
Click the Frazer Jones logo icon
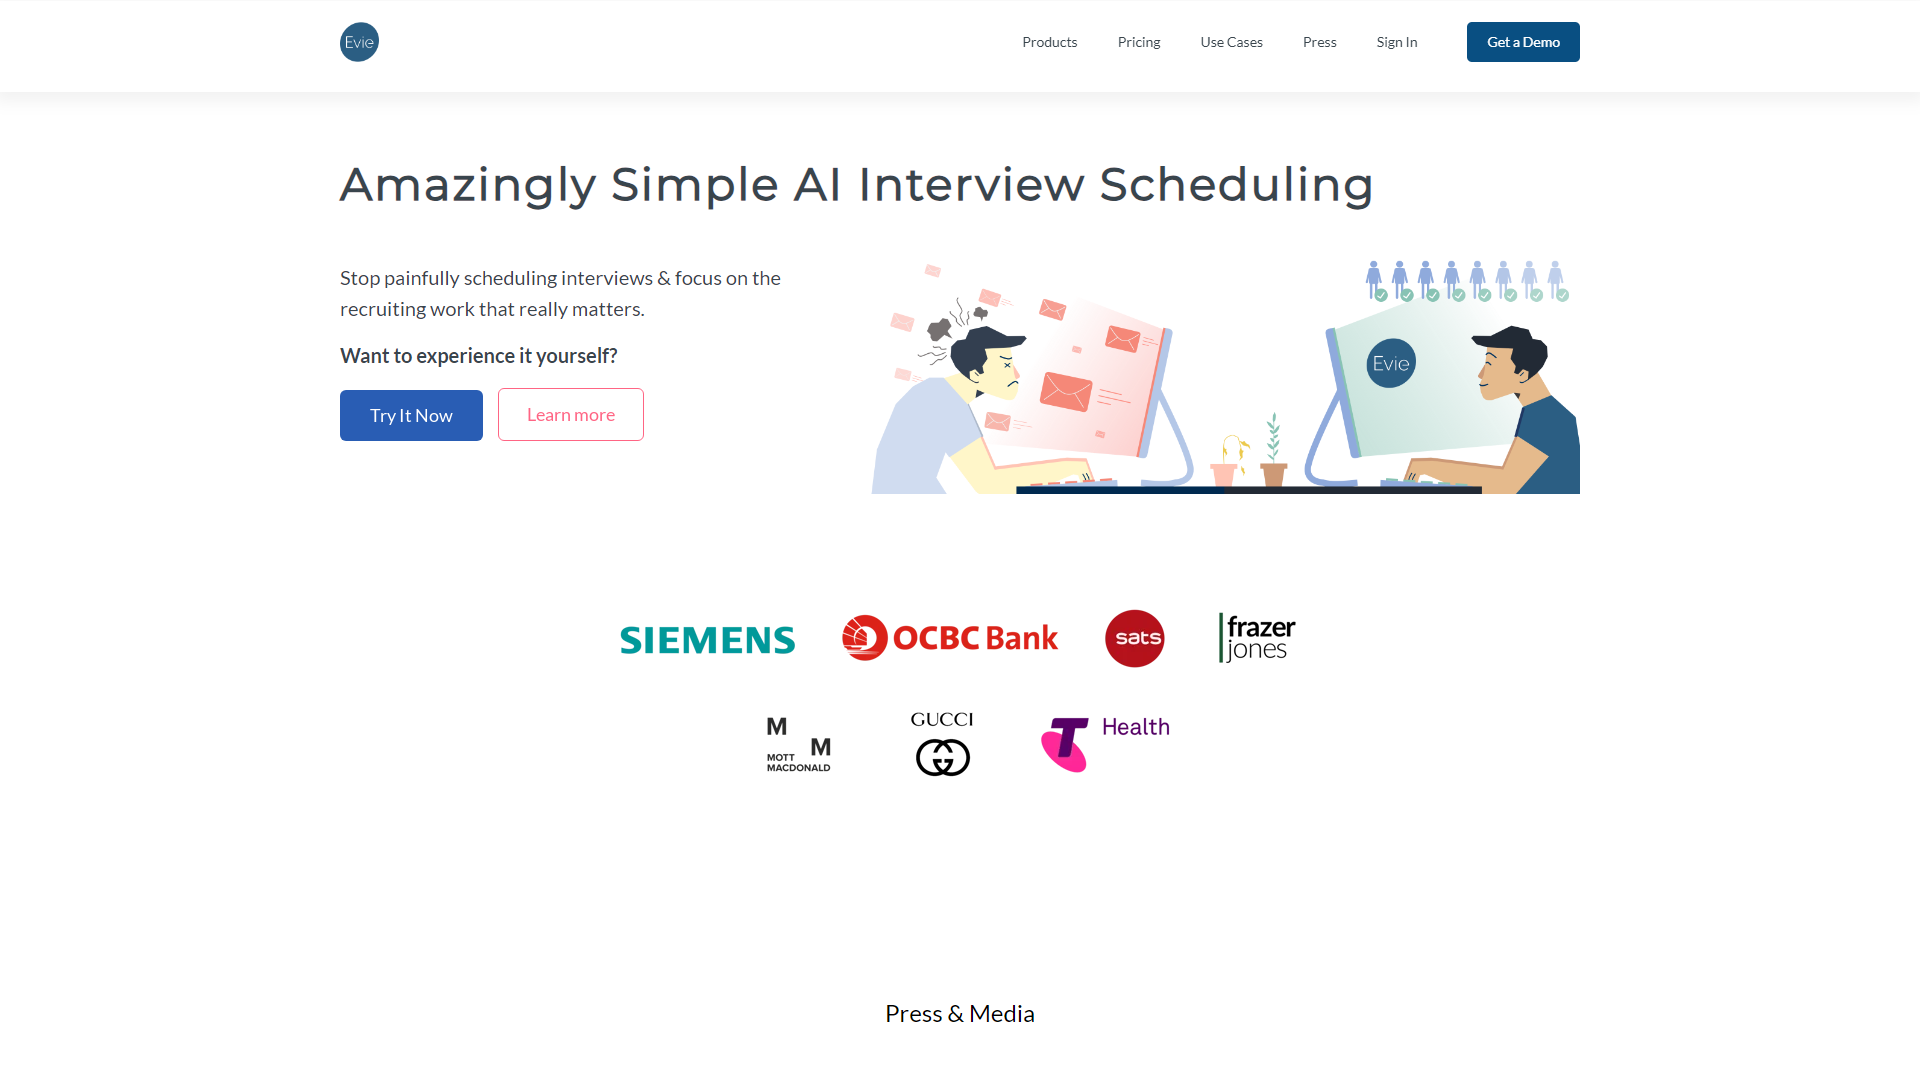click(x=1253, y=638)
